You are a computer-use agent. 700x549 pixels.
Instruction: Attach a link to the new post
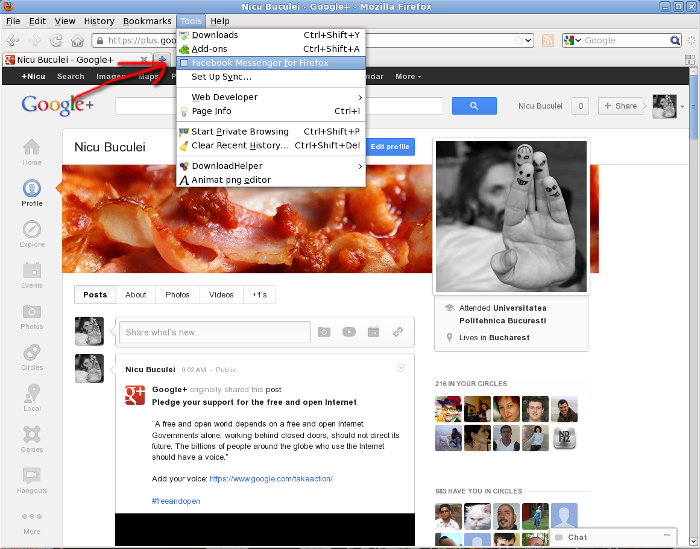coord(398,332)
